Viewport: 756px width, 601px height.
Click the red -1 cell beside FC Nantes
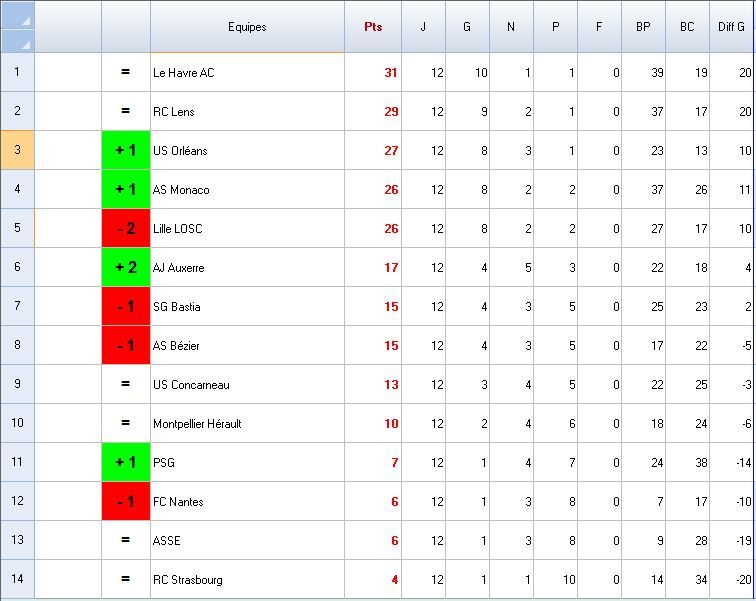126,502
